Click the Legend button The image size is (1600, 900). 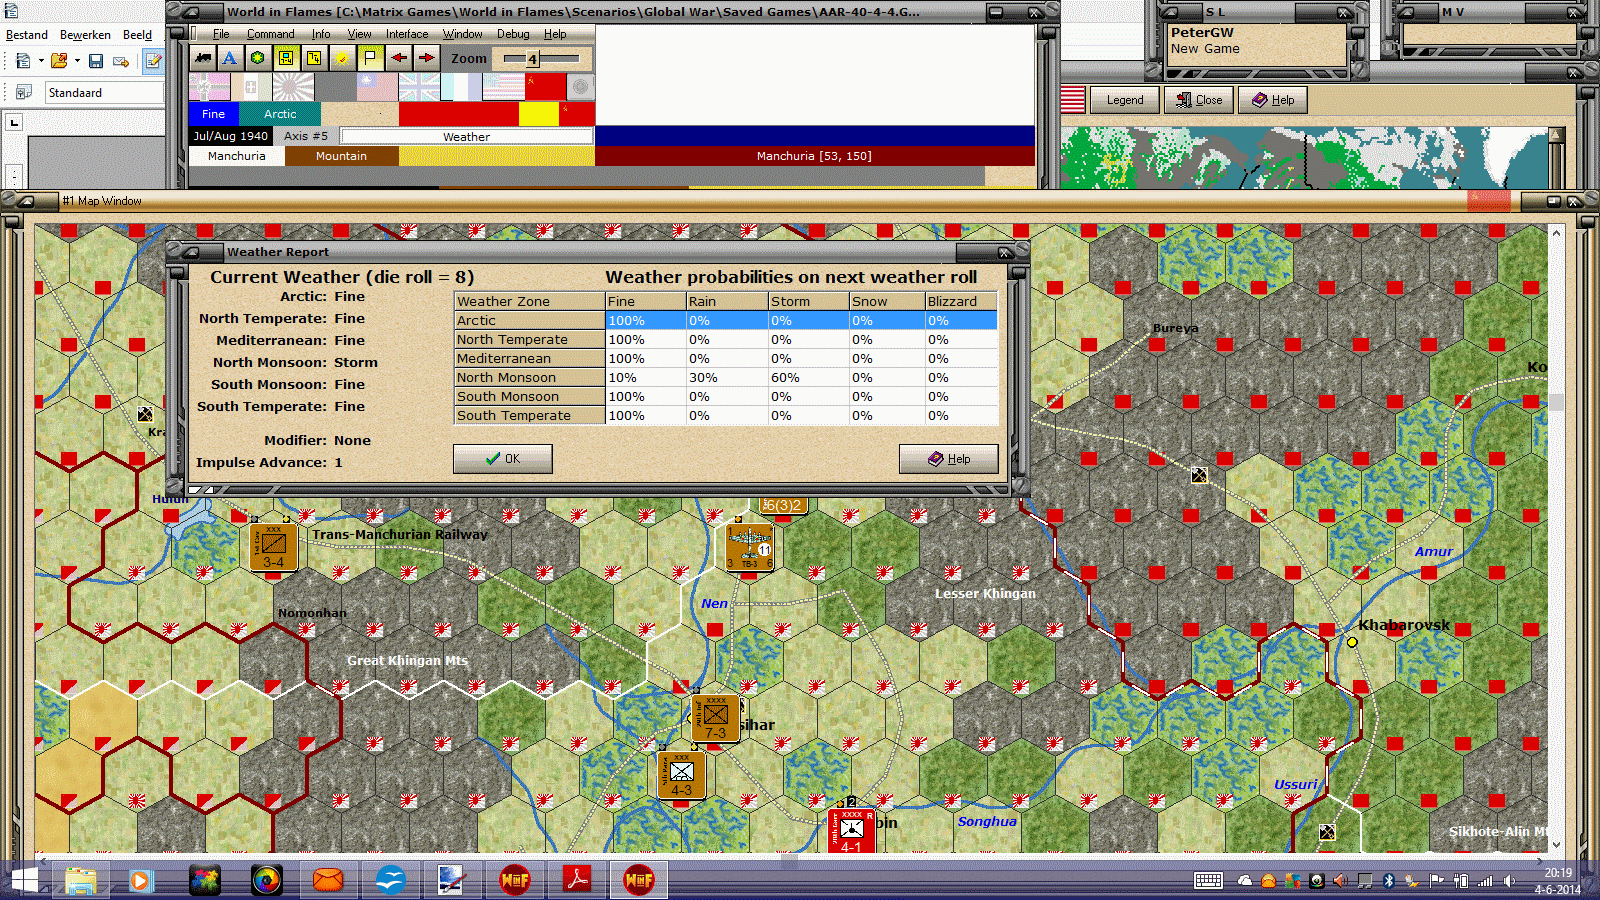click(x=1125, y=100)
